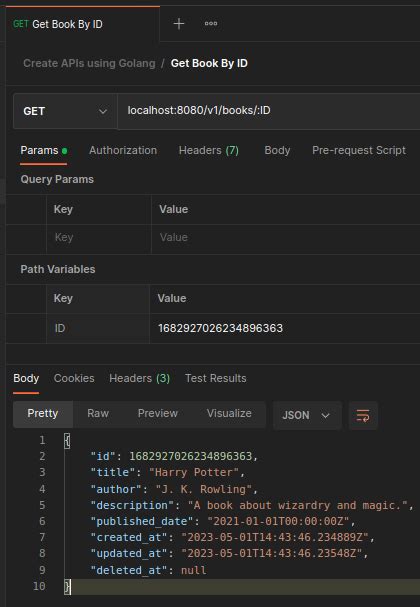Open the Pre-request Script tab
Viewport: 420px width, 607px height.
pyautogui.click(x=359, y=151)
